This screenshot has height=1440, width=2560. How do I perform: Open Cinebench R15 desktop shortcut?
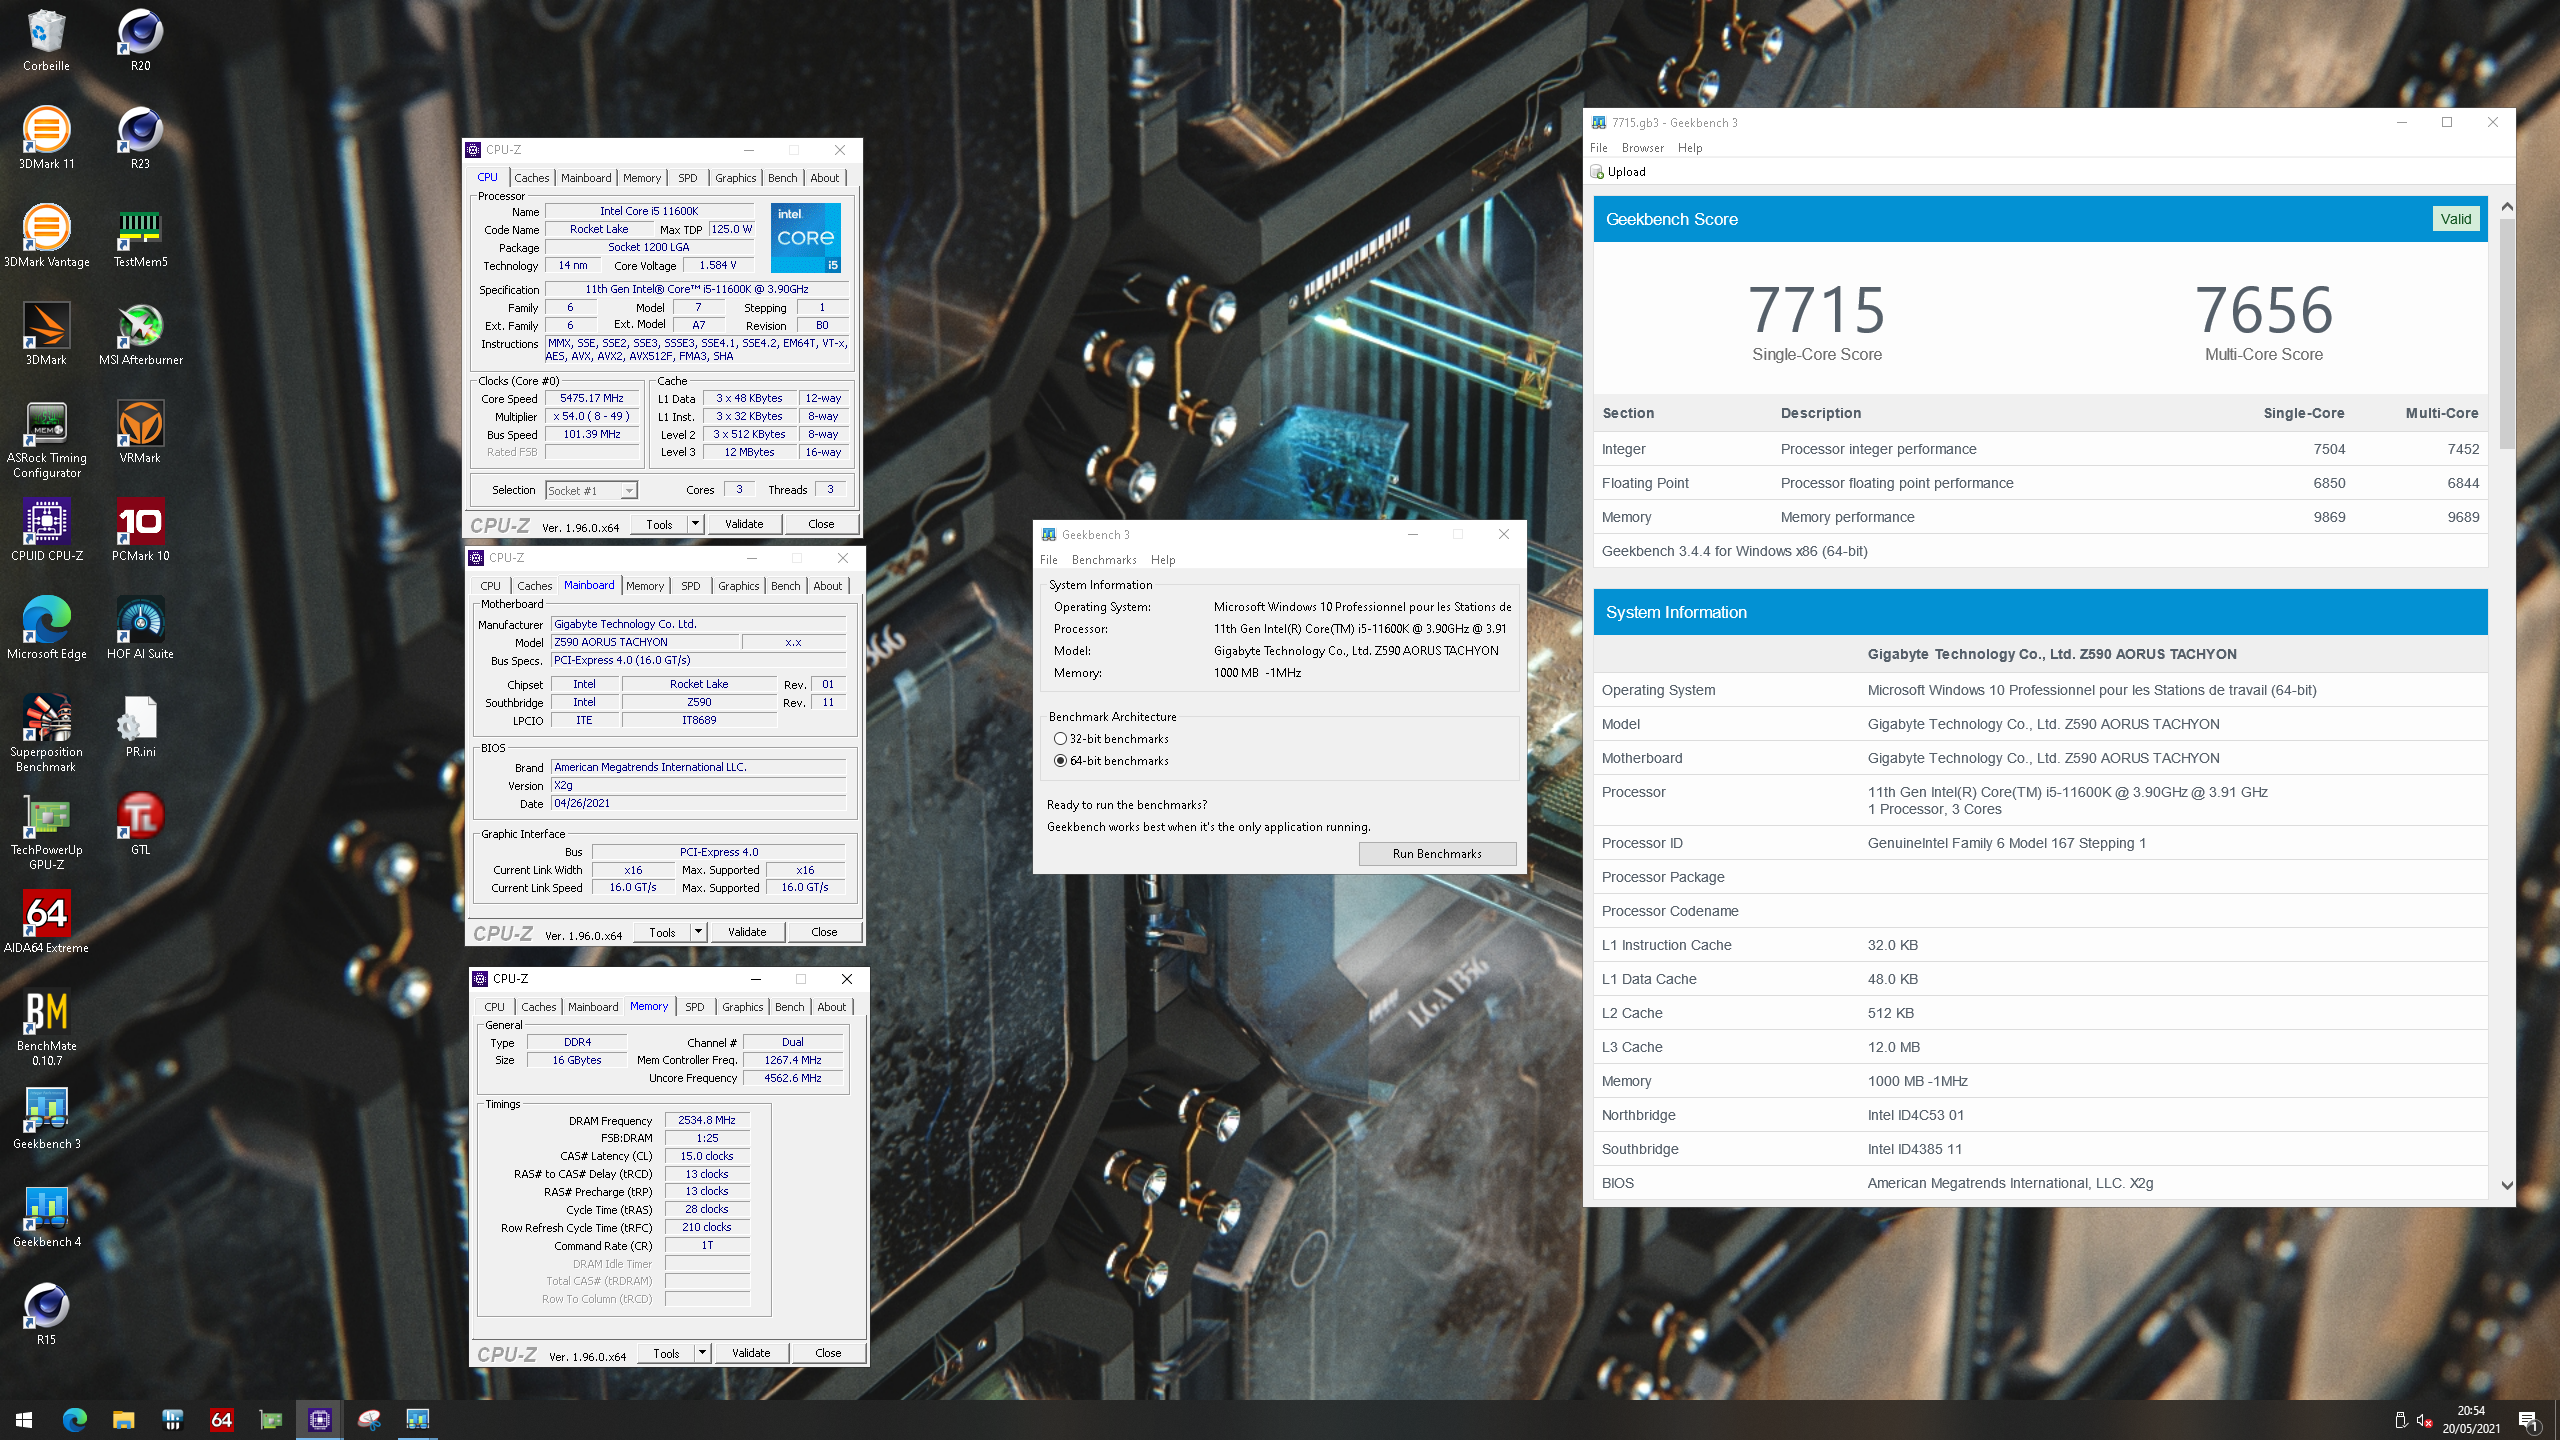(46, 1314)
